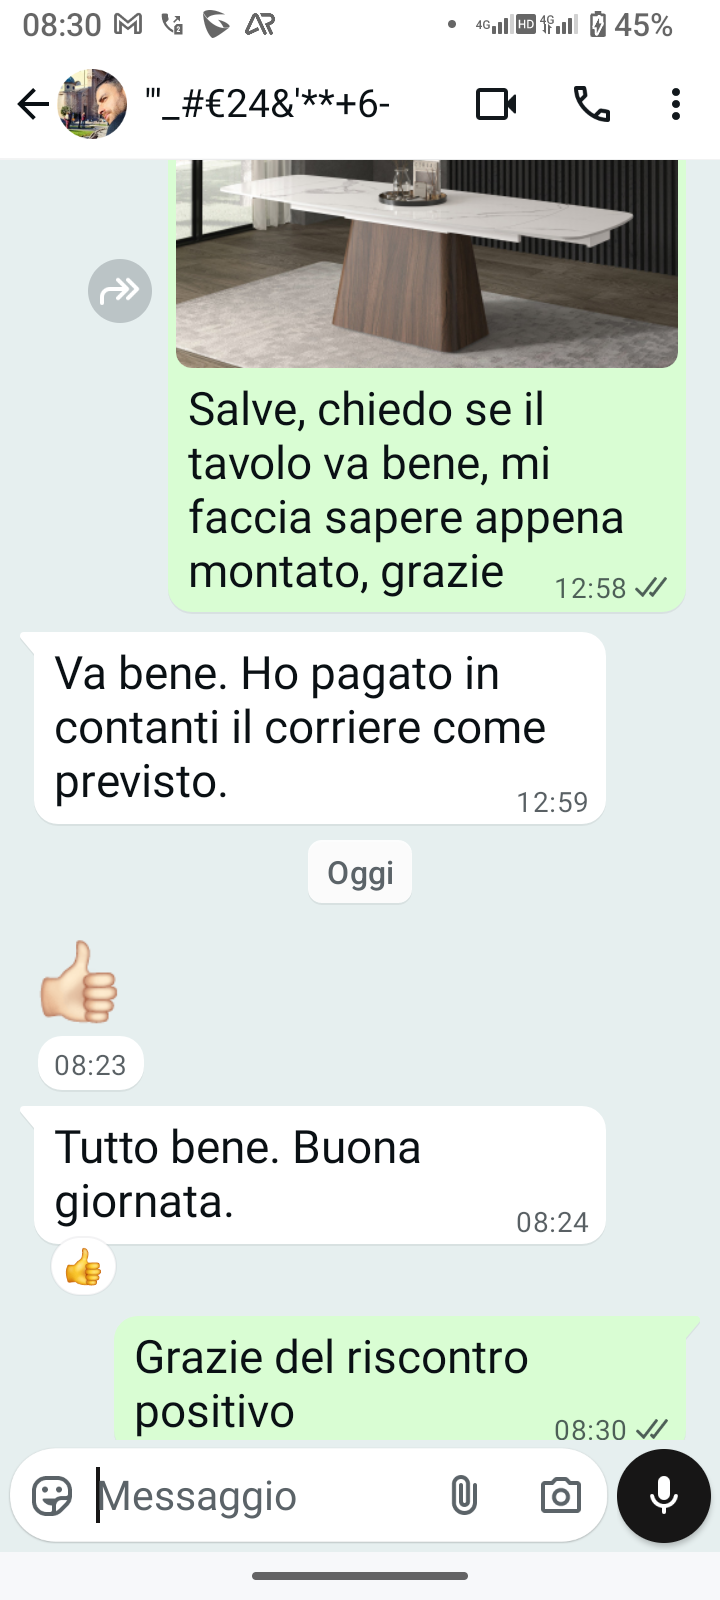
Task: Tap the large thumbs-up emoji message
Action: point(79,981)
